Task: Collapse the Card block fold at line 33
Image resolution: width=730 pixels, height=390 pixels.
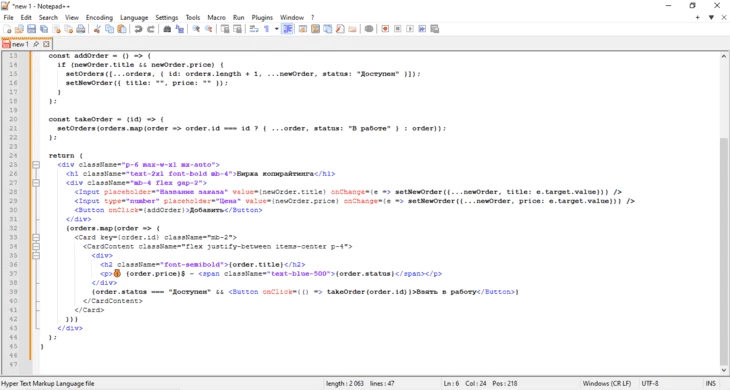Action: pos(36,237)
